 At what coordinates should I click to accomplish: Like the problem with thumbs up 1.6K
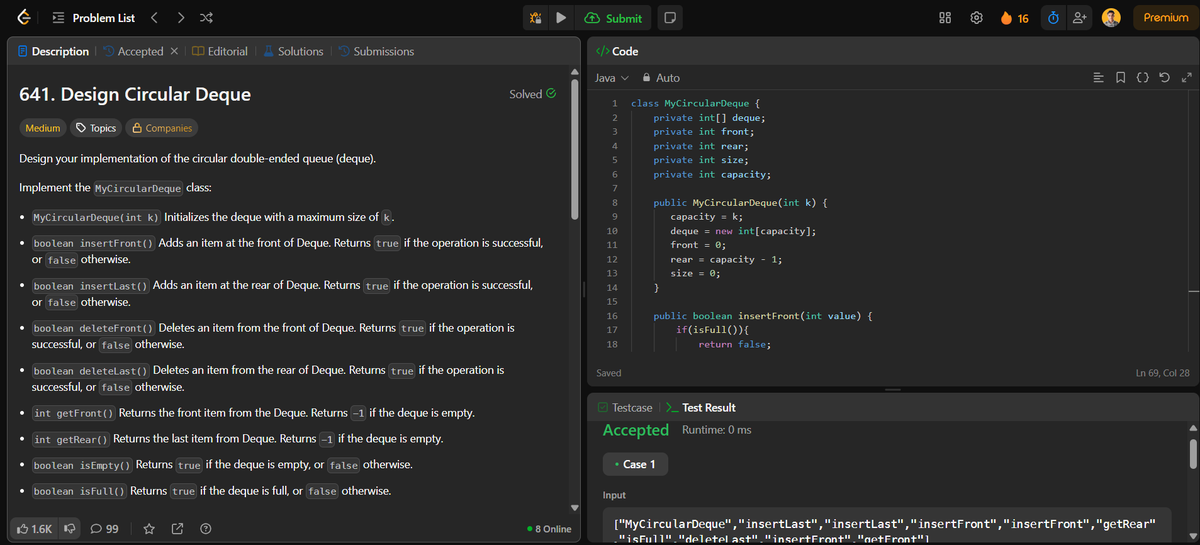click(35, 528)
